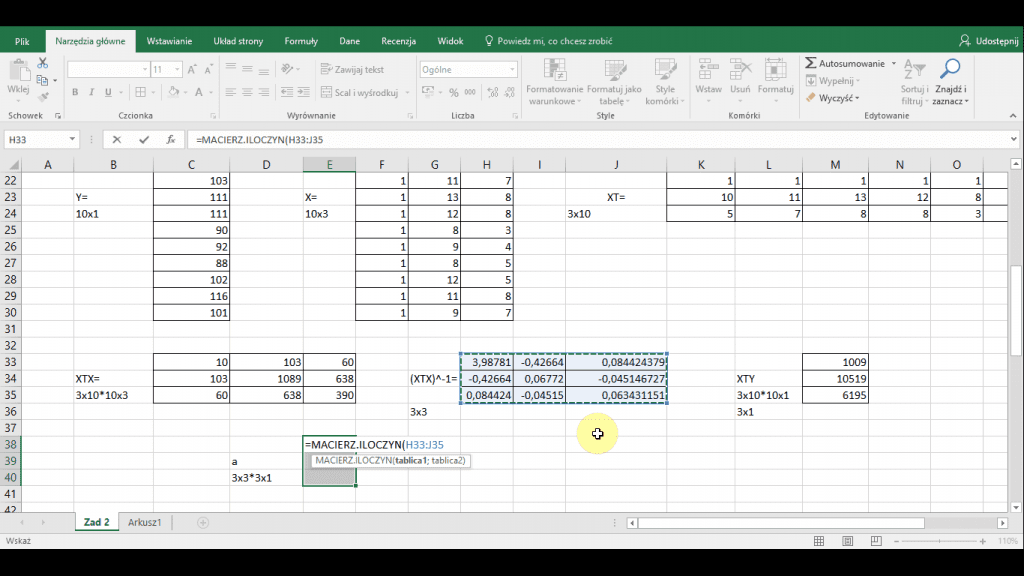Toggle Underline formatting
The width and height of the screenshot is (1024, 576).
click(x=108, y=93)
